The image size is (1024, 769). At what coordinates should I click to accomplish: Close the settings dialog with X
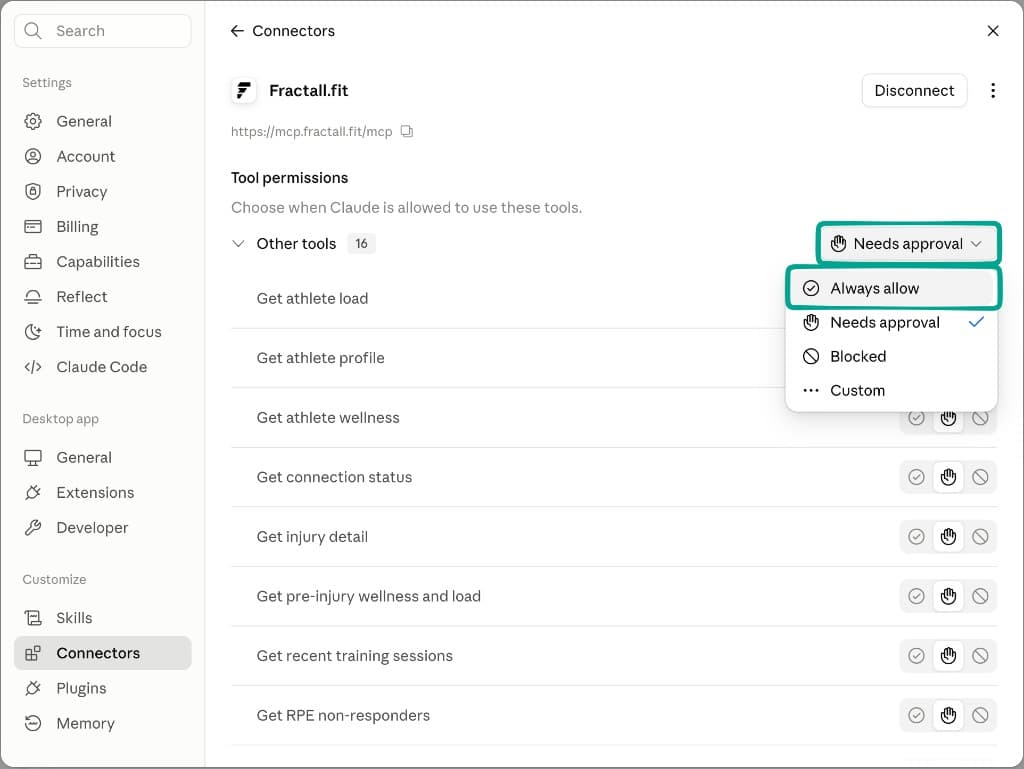993,31
